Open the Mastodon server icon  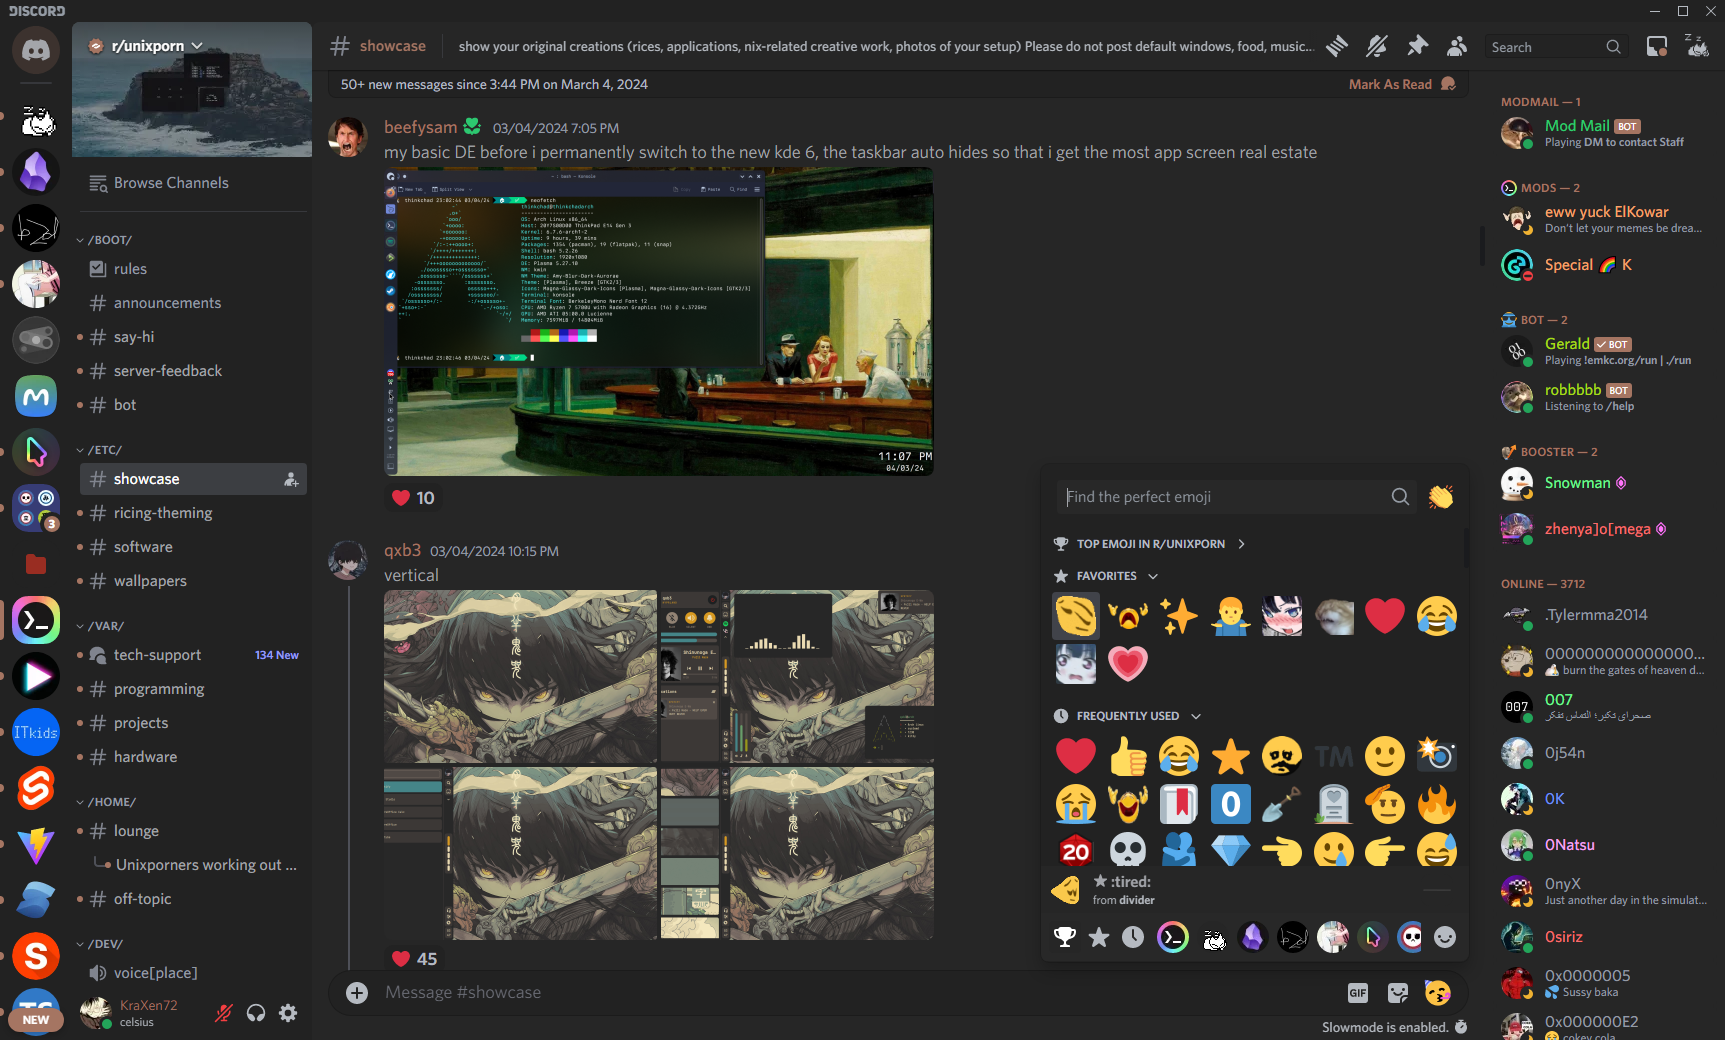[36, 397]
